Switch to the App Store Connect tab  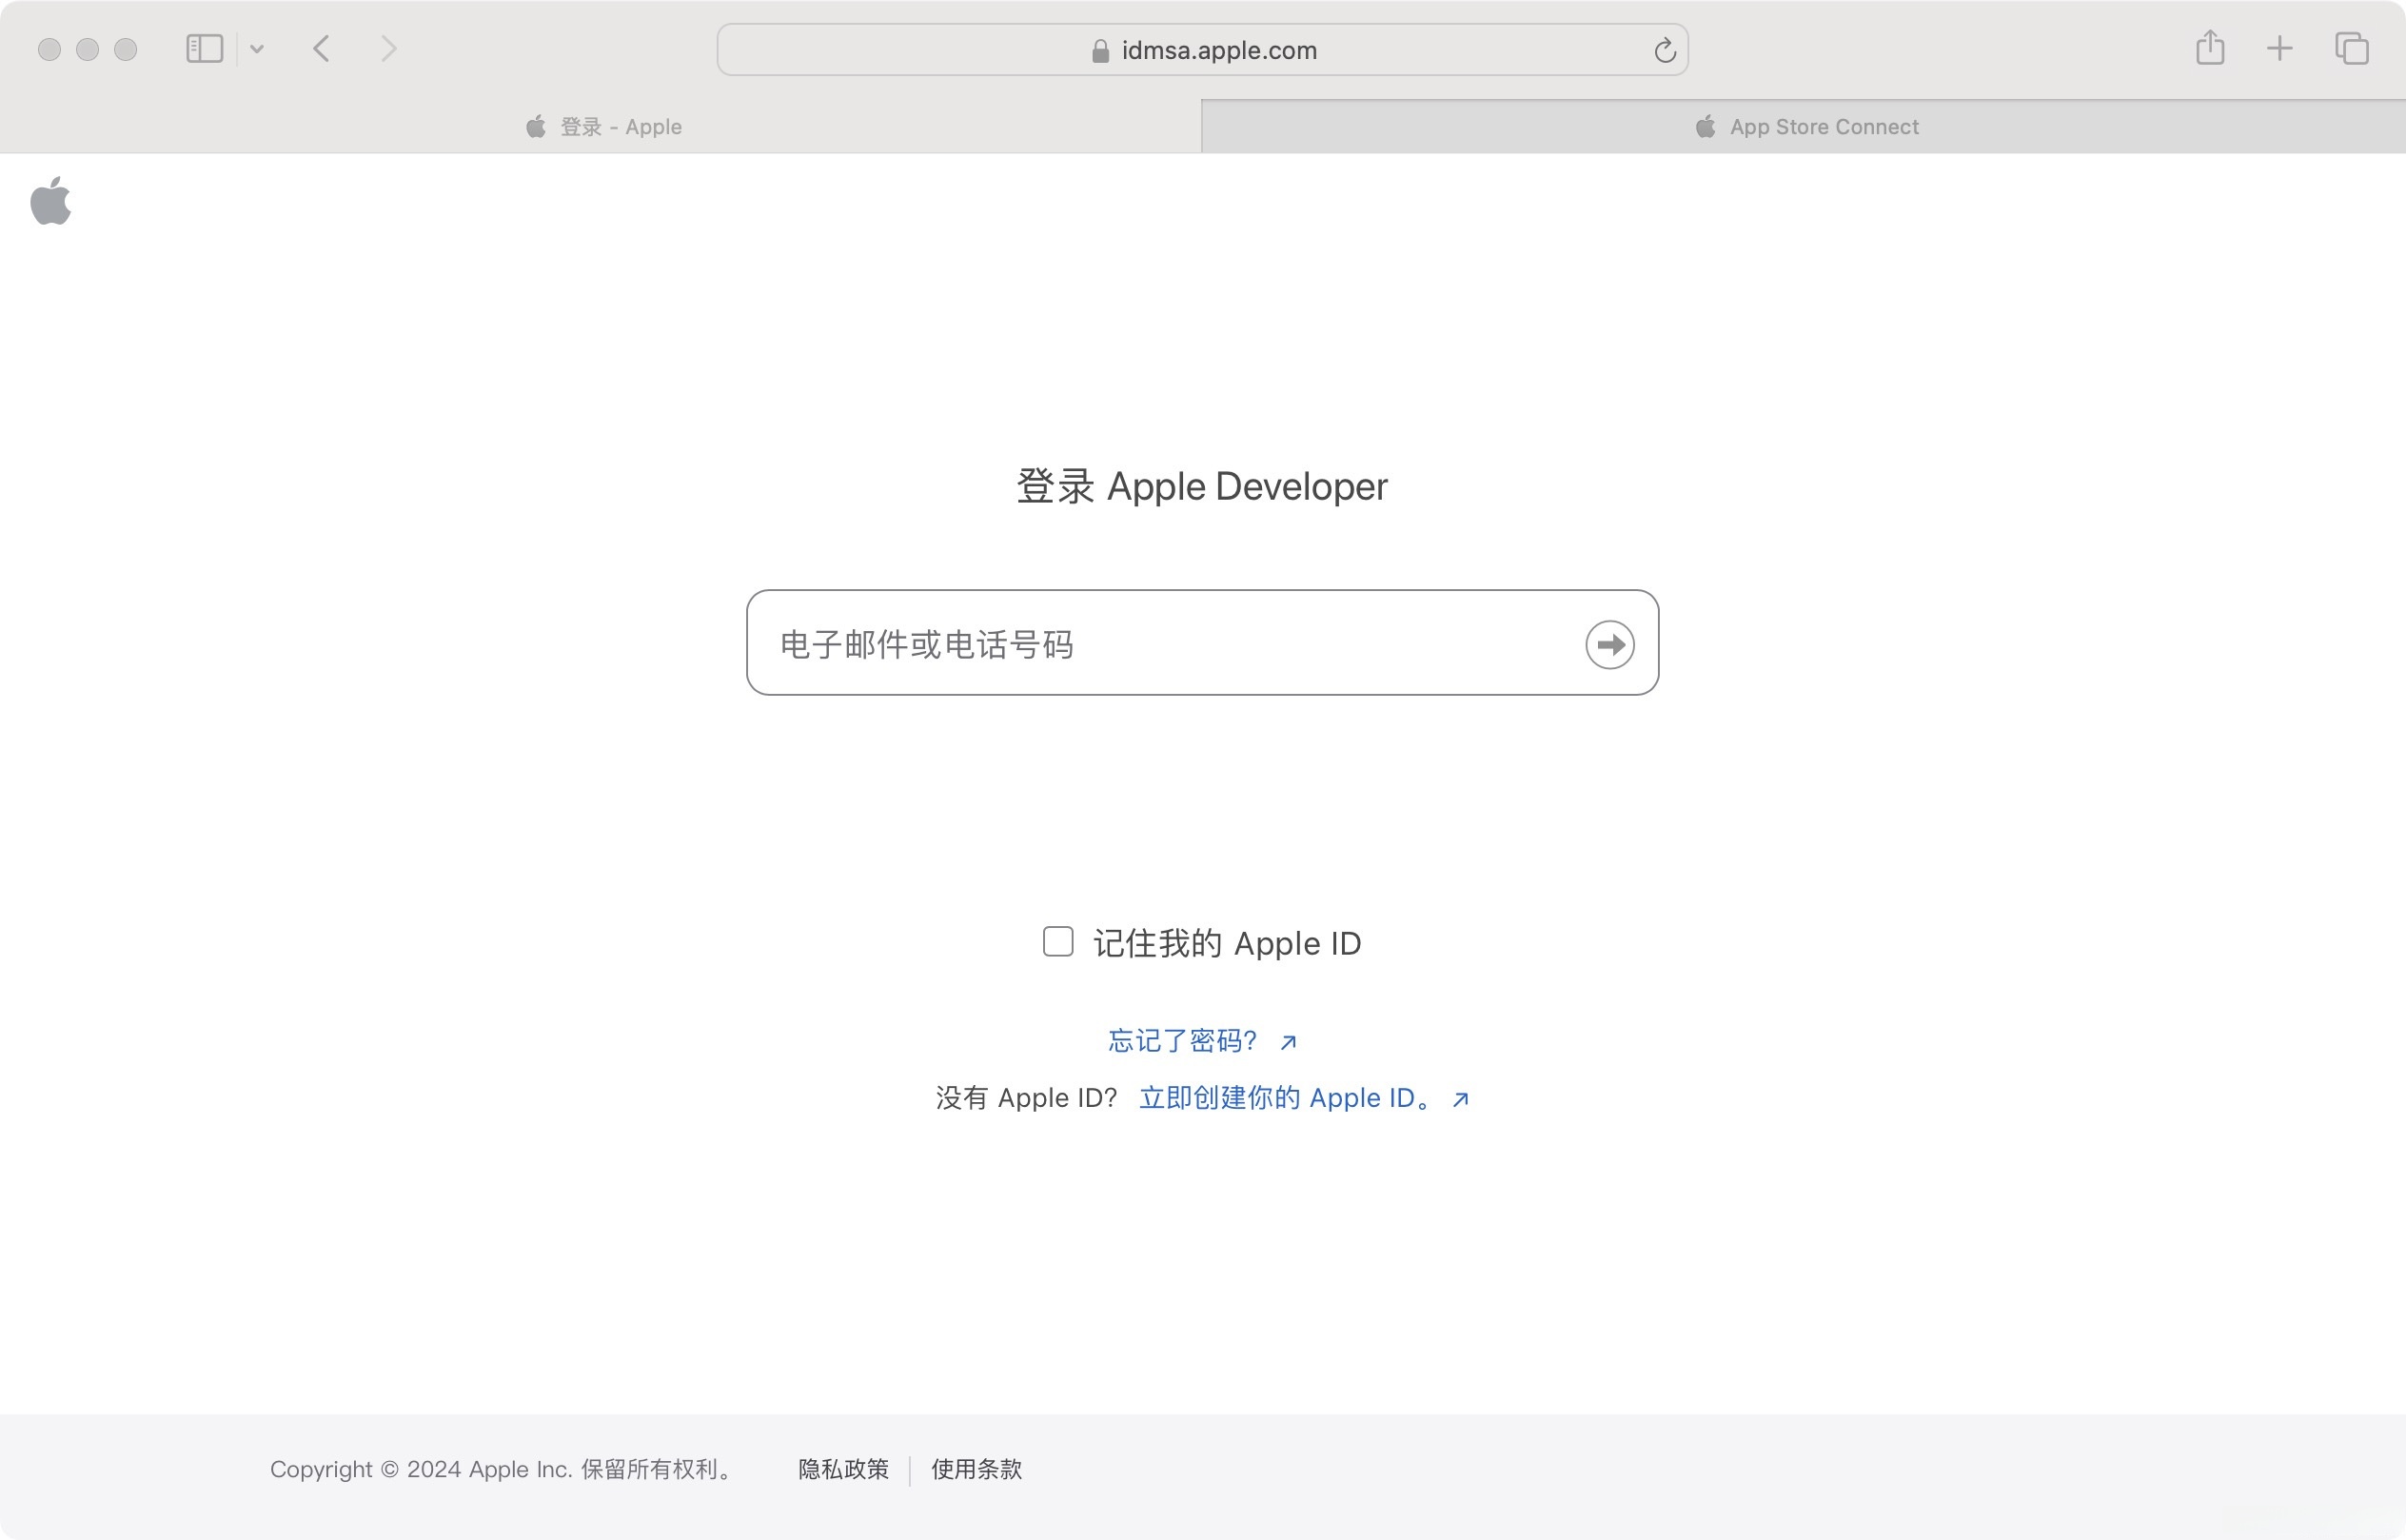[x=1805, y=127]
